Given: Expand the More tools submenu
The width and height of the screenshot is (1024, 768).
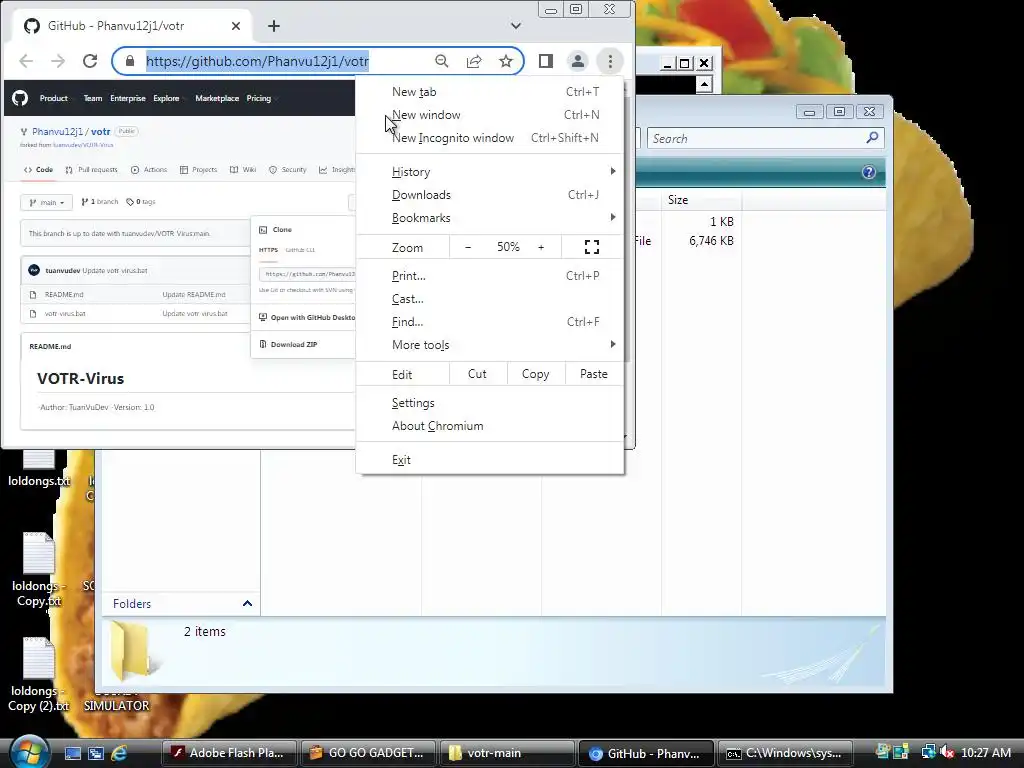Looking at the screenshot, I should pyautogui.click(x=490, y=345).
